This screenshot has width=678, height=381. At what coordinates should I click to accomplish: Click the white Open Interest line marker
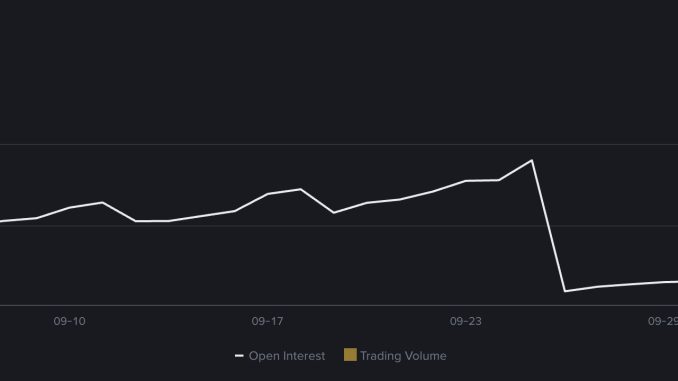(x=239, y=356)
